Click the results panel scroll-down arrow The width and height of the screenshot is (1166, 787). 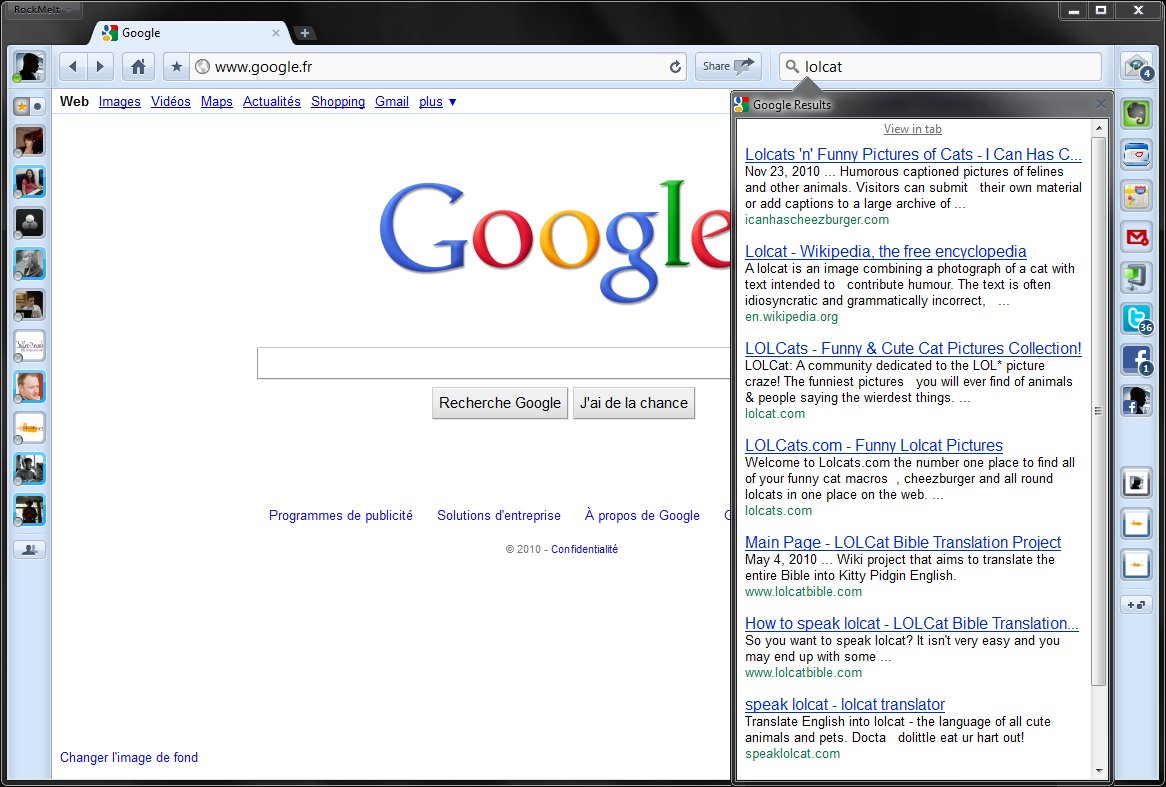coord(1098,771)
